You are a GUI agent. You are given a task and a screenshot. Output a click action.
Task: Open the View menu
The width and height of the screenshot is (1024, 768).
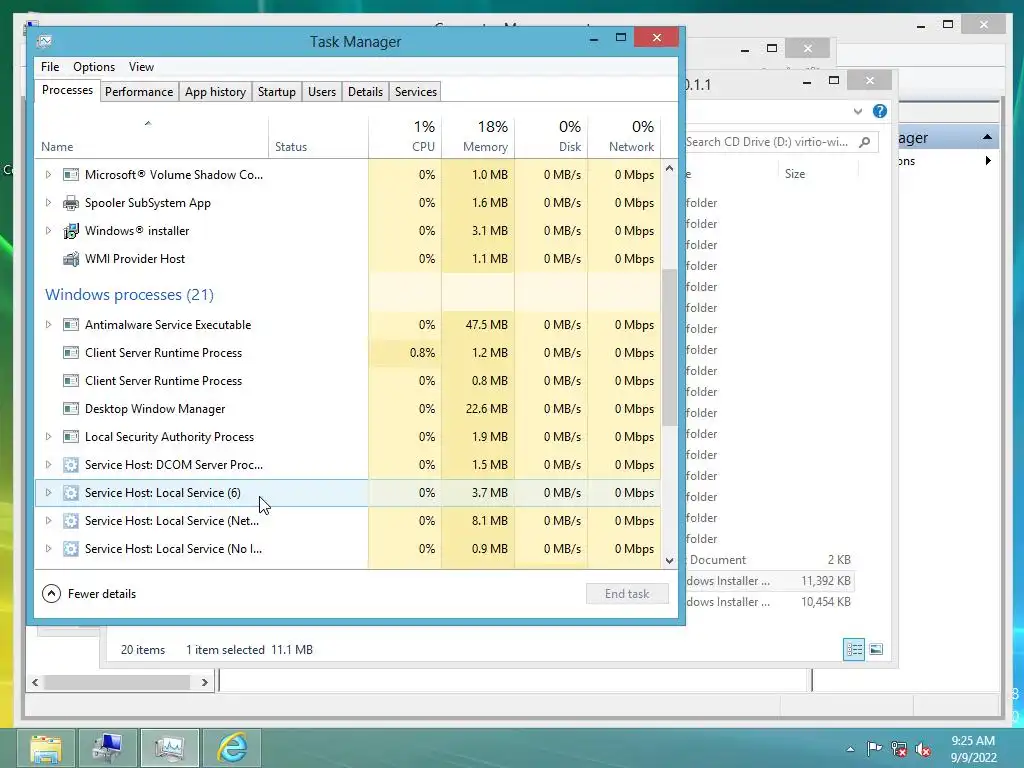pos(141,67)
